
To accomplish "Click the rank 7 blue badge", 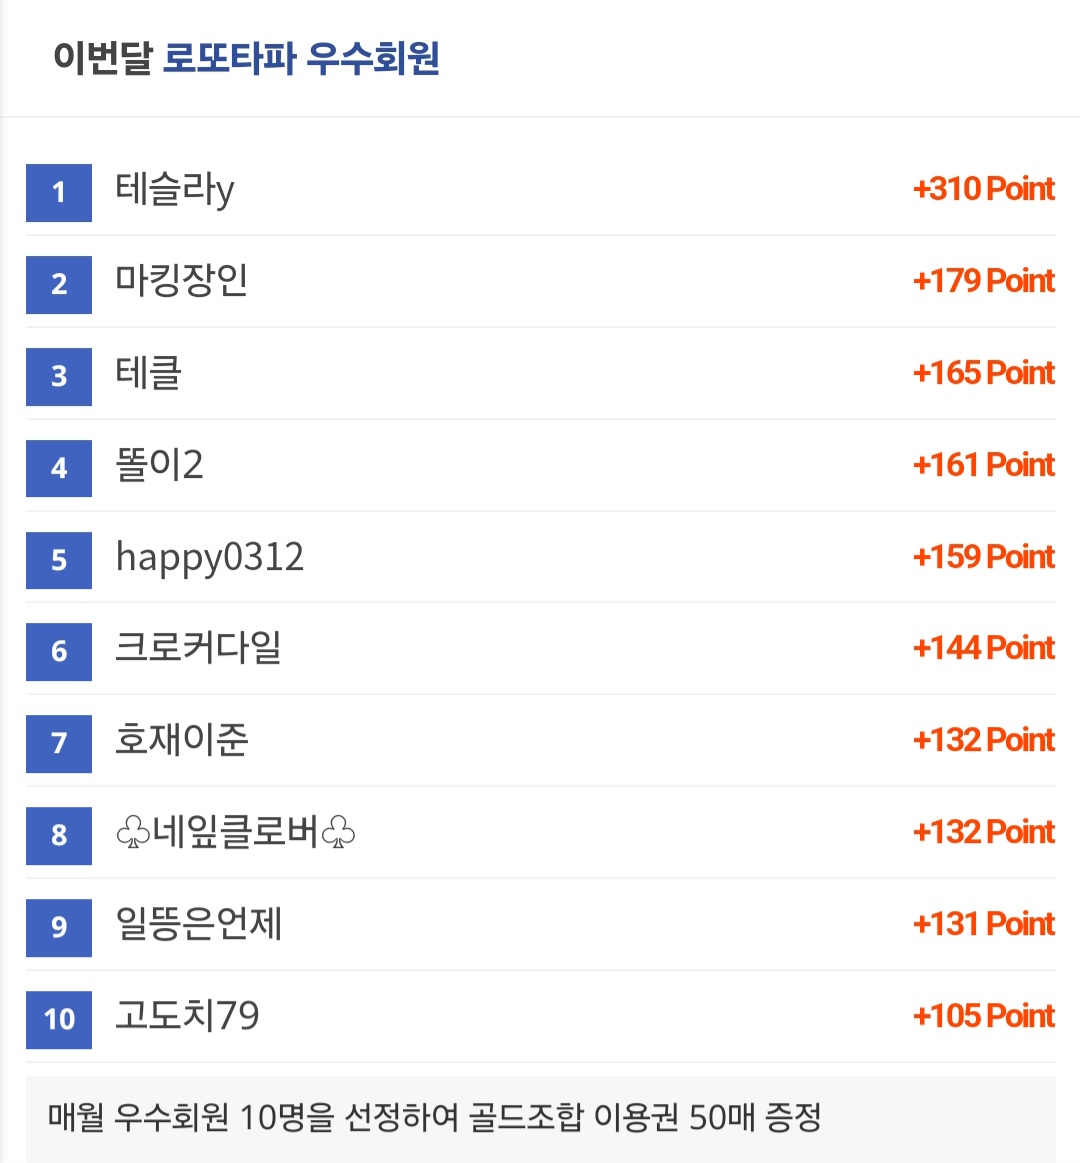I will (x=59, y=744).
